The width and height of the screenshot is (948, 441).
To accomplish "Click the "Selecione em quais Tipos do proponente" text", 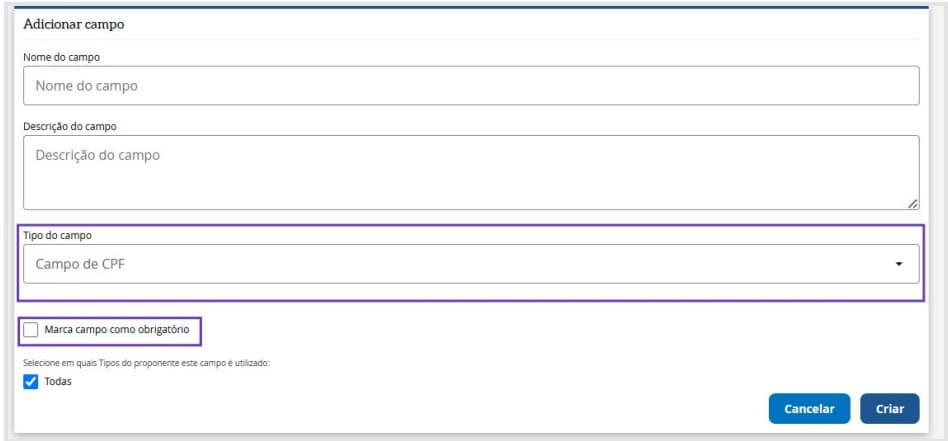I will tap(147, 362).
